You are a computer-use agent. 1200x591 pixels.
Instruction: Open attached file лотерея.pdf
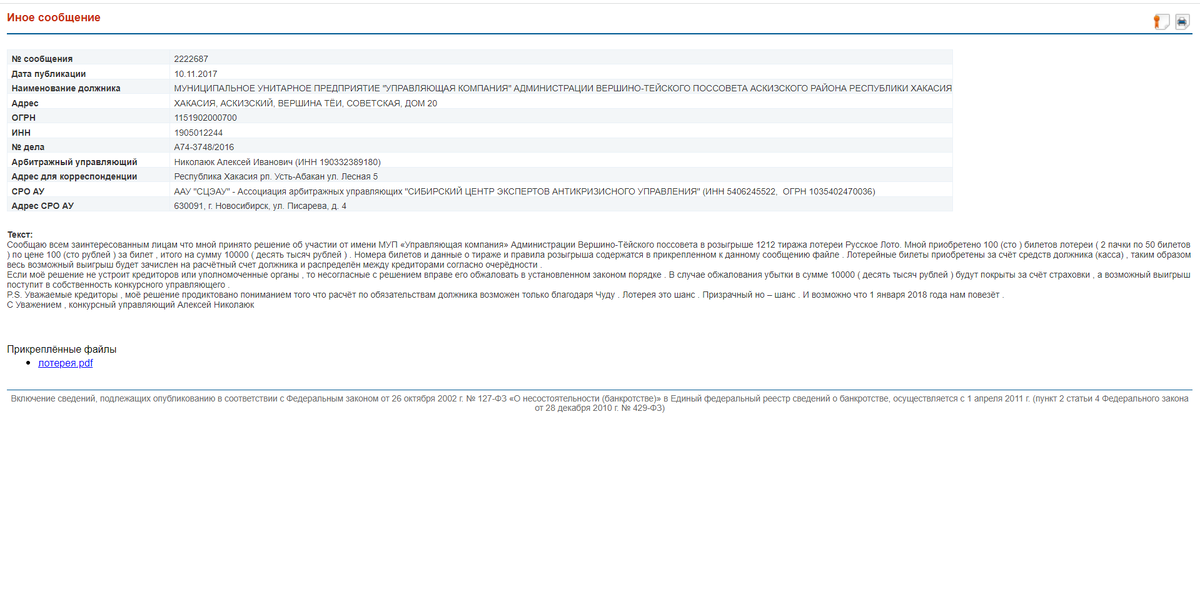click(66, 363)
